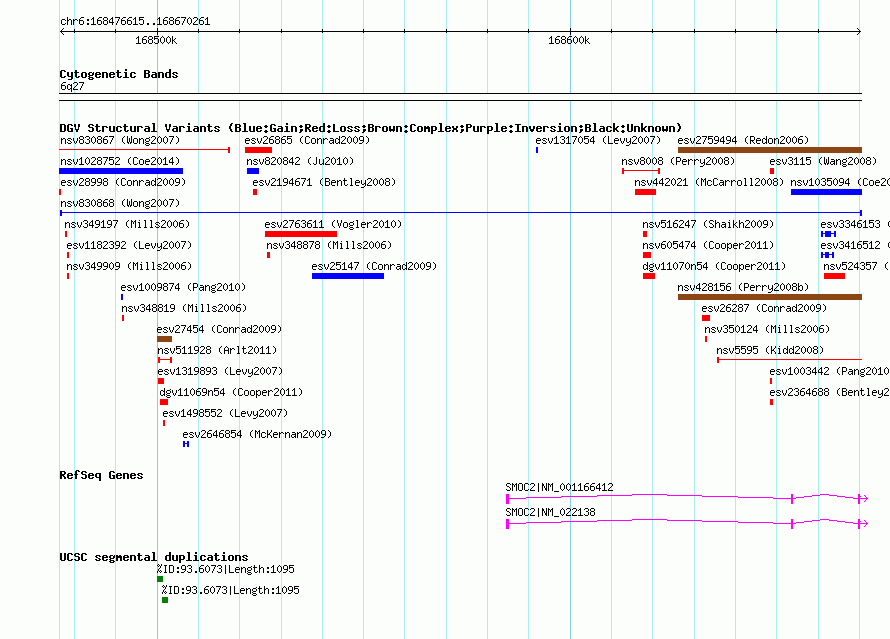This screenshot has width=890, height=639.
Task: Click the lower segmental duplication green block
Action: pos(165,600)
